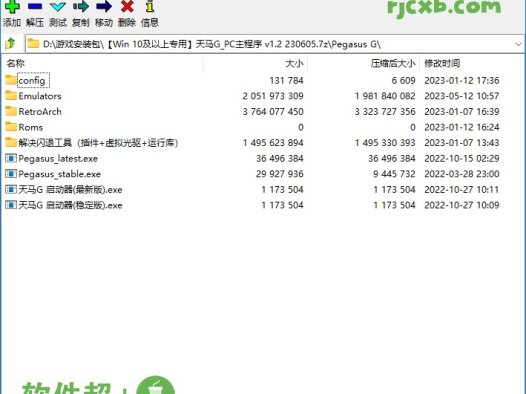Run the Test (测试) checkmark tool
Viewport: 526px width, 394px height.
pos(58,6)
